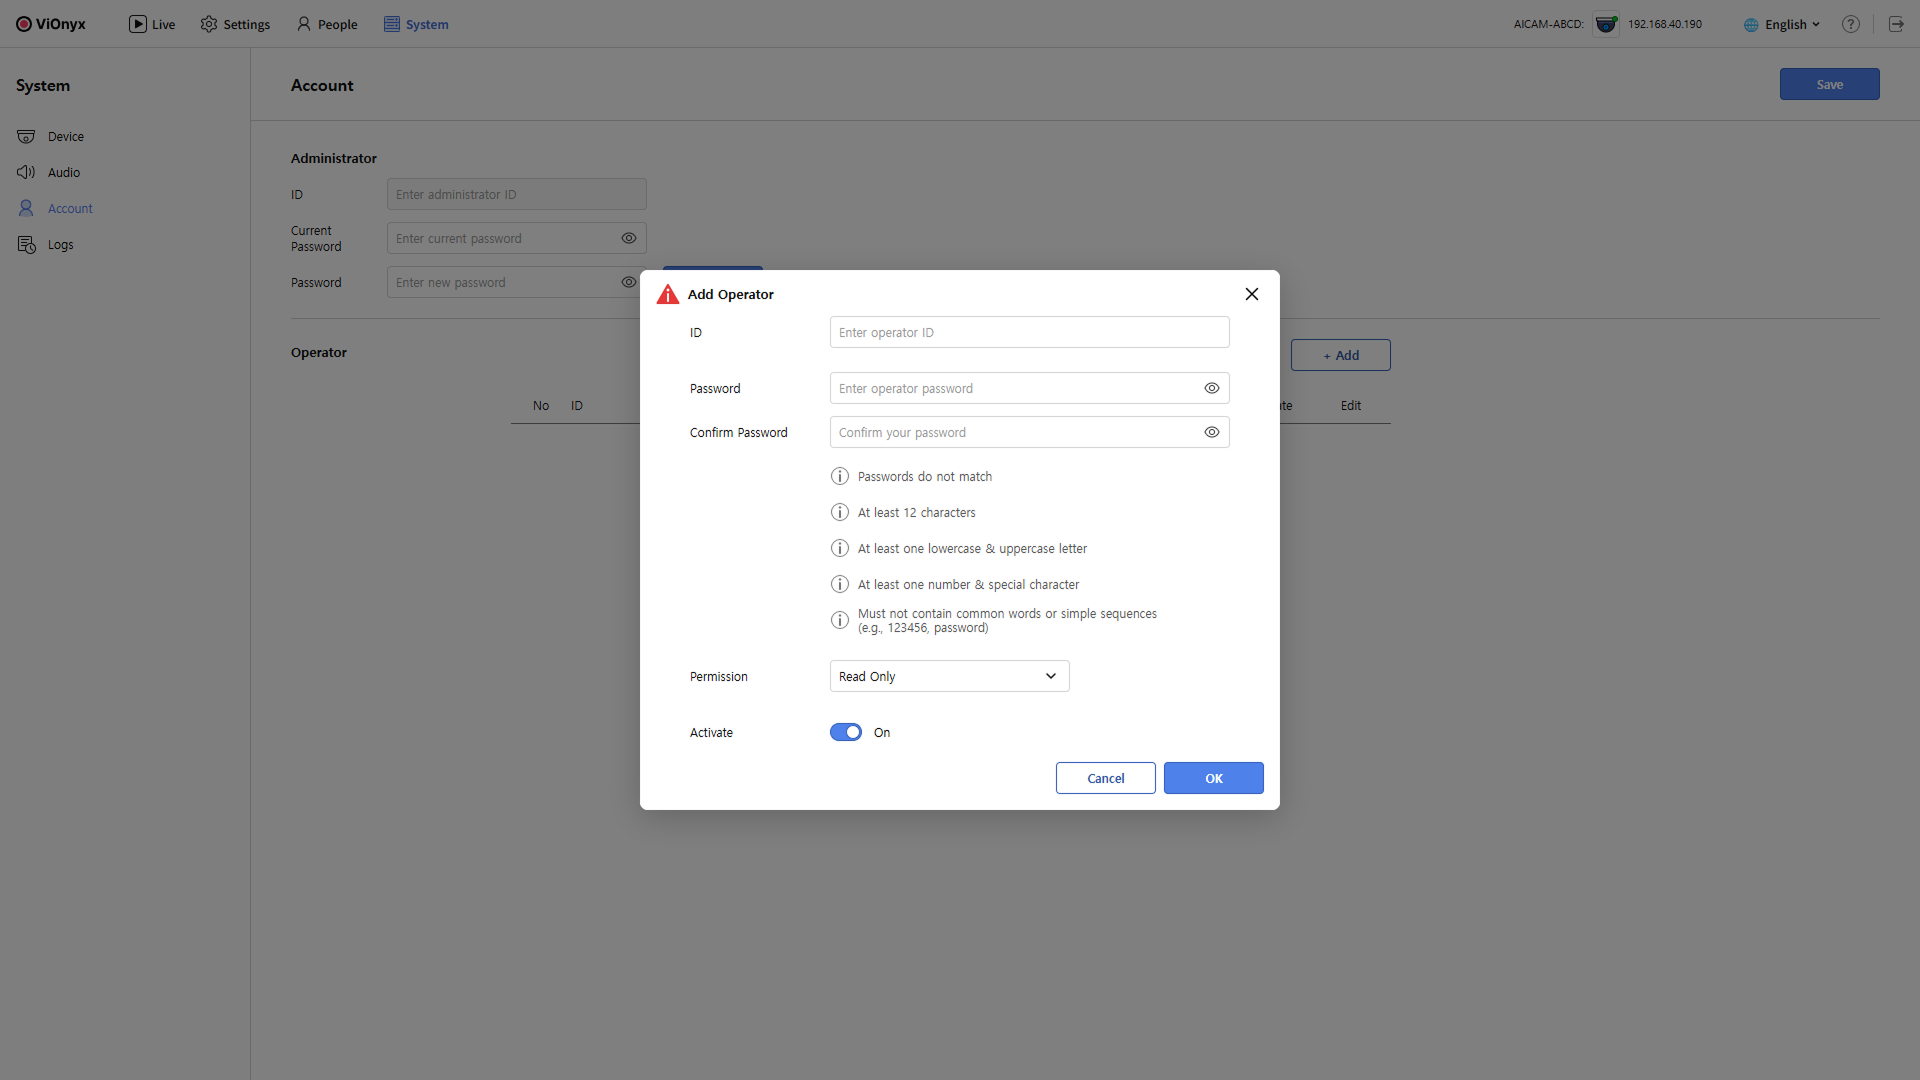Close the Add Operator dialog with X
Screen dimensions: 1920x1080
coord(1251,294)
